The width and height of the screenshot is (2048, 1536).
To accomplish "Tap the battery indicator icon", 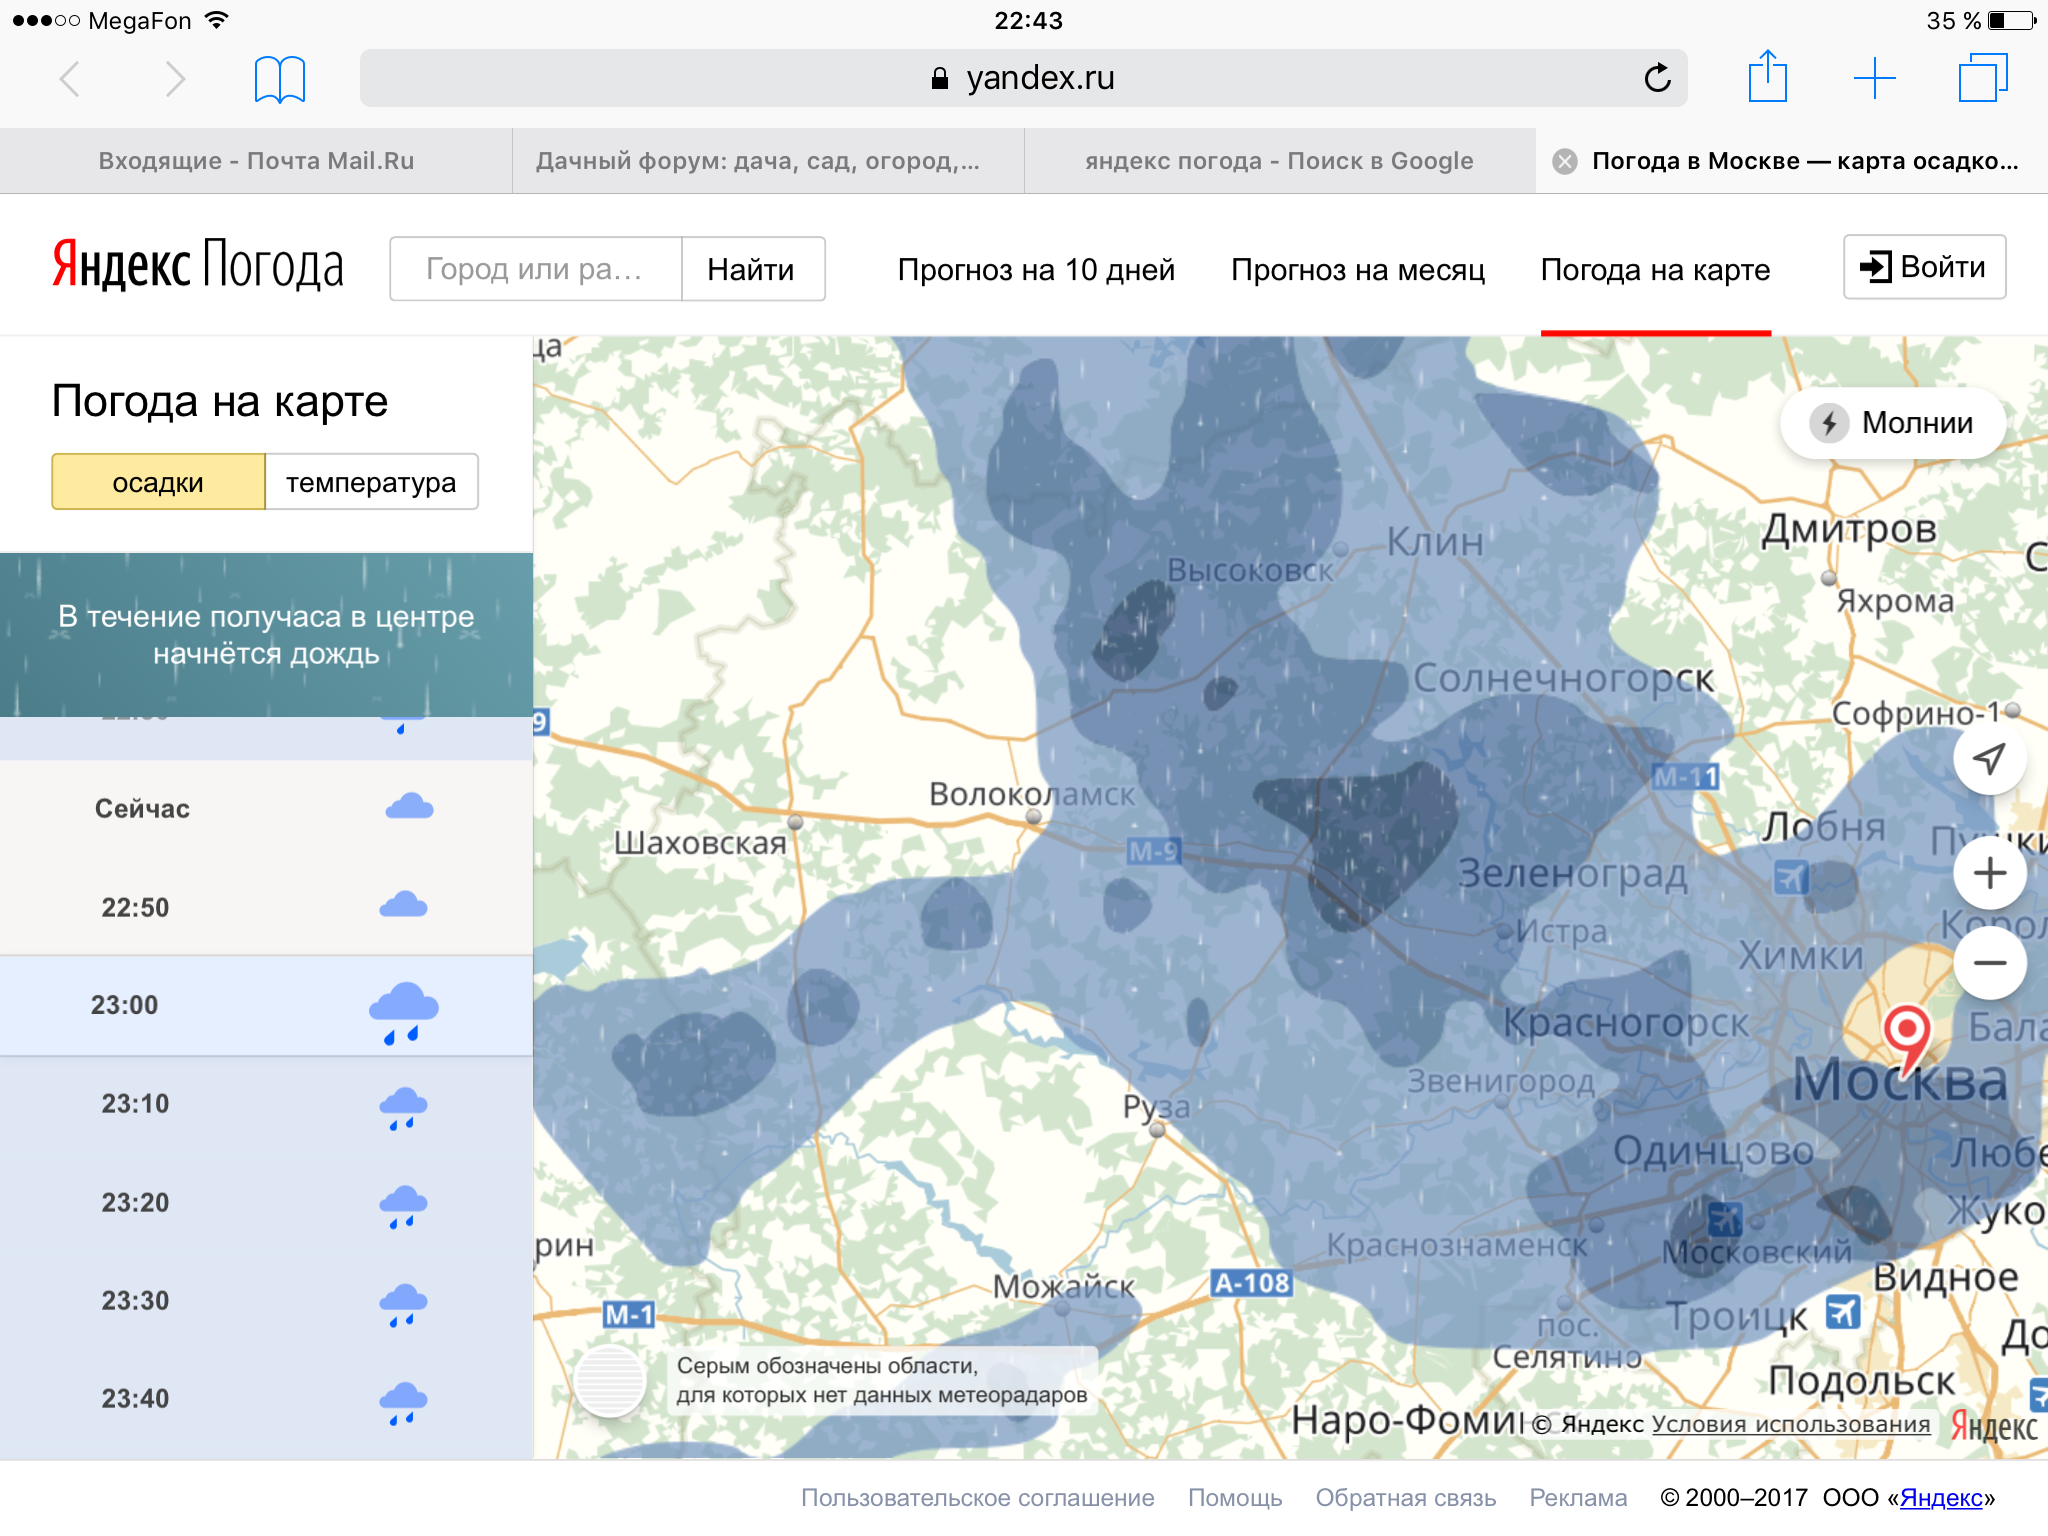I will [x=2011, y=20].
